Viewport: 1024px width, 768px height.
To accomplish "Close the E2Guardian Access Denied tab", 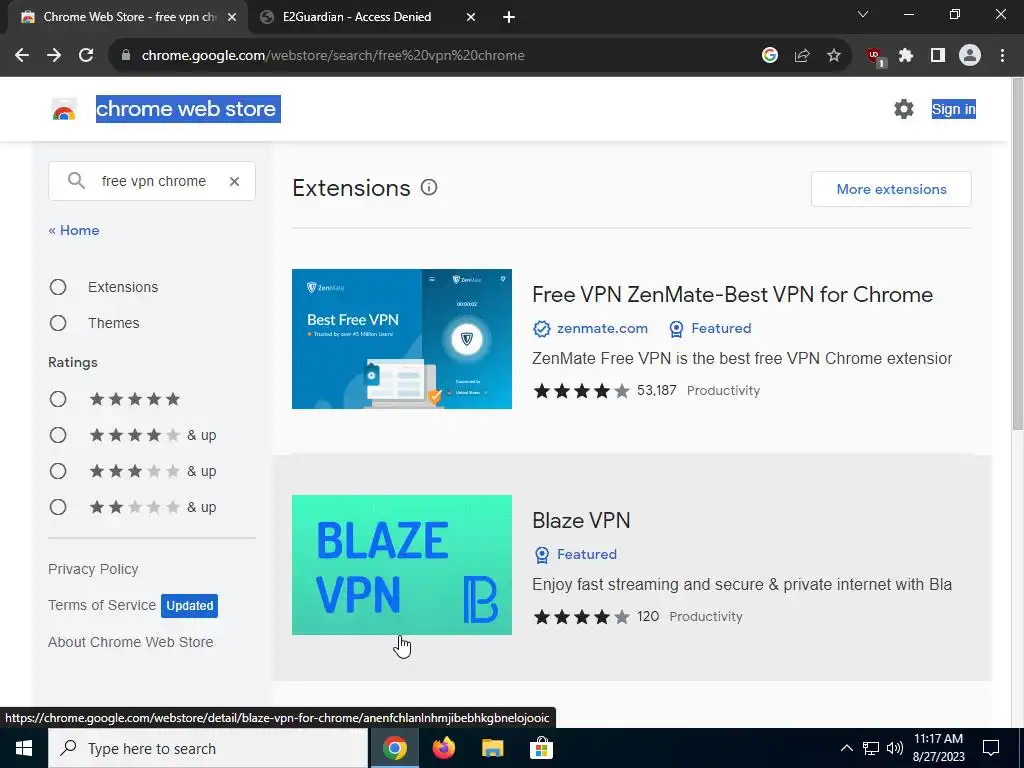I will pos(471,17).
